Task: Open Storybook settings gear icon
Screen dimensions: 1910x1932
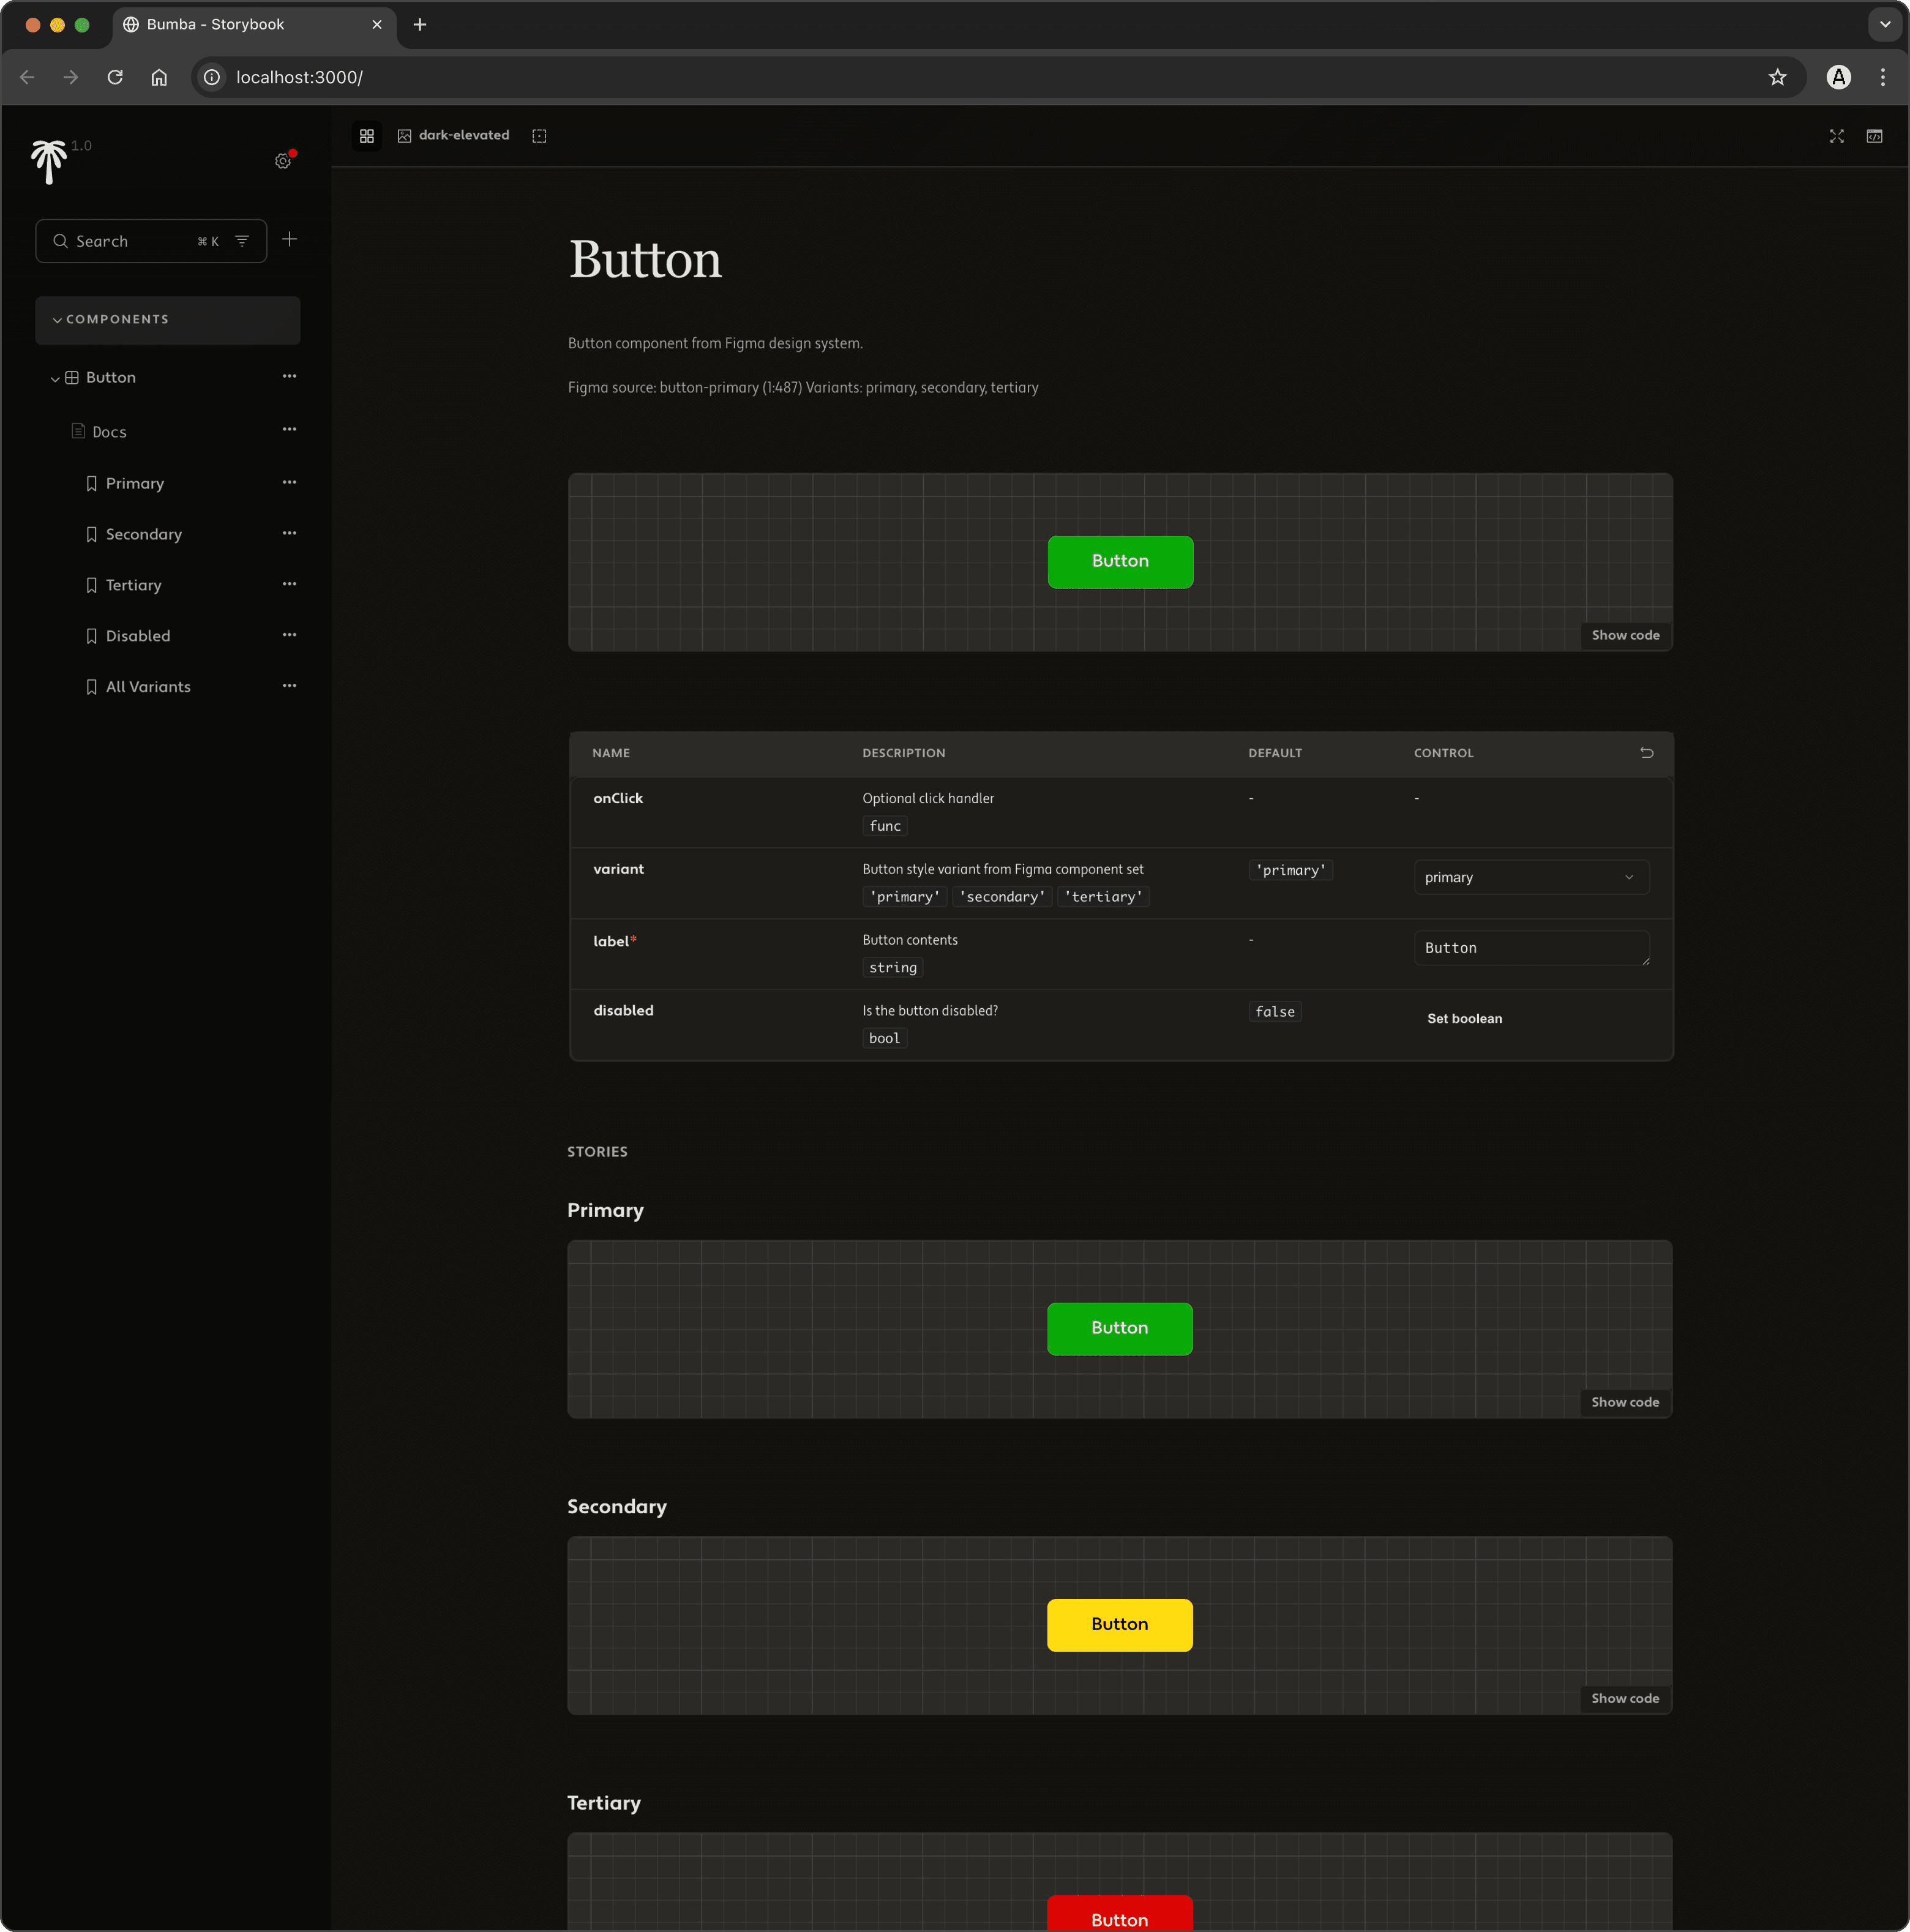Action: [283, 161]
